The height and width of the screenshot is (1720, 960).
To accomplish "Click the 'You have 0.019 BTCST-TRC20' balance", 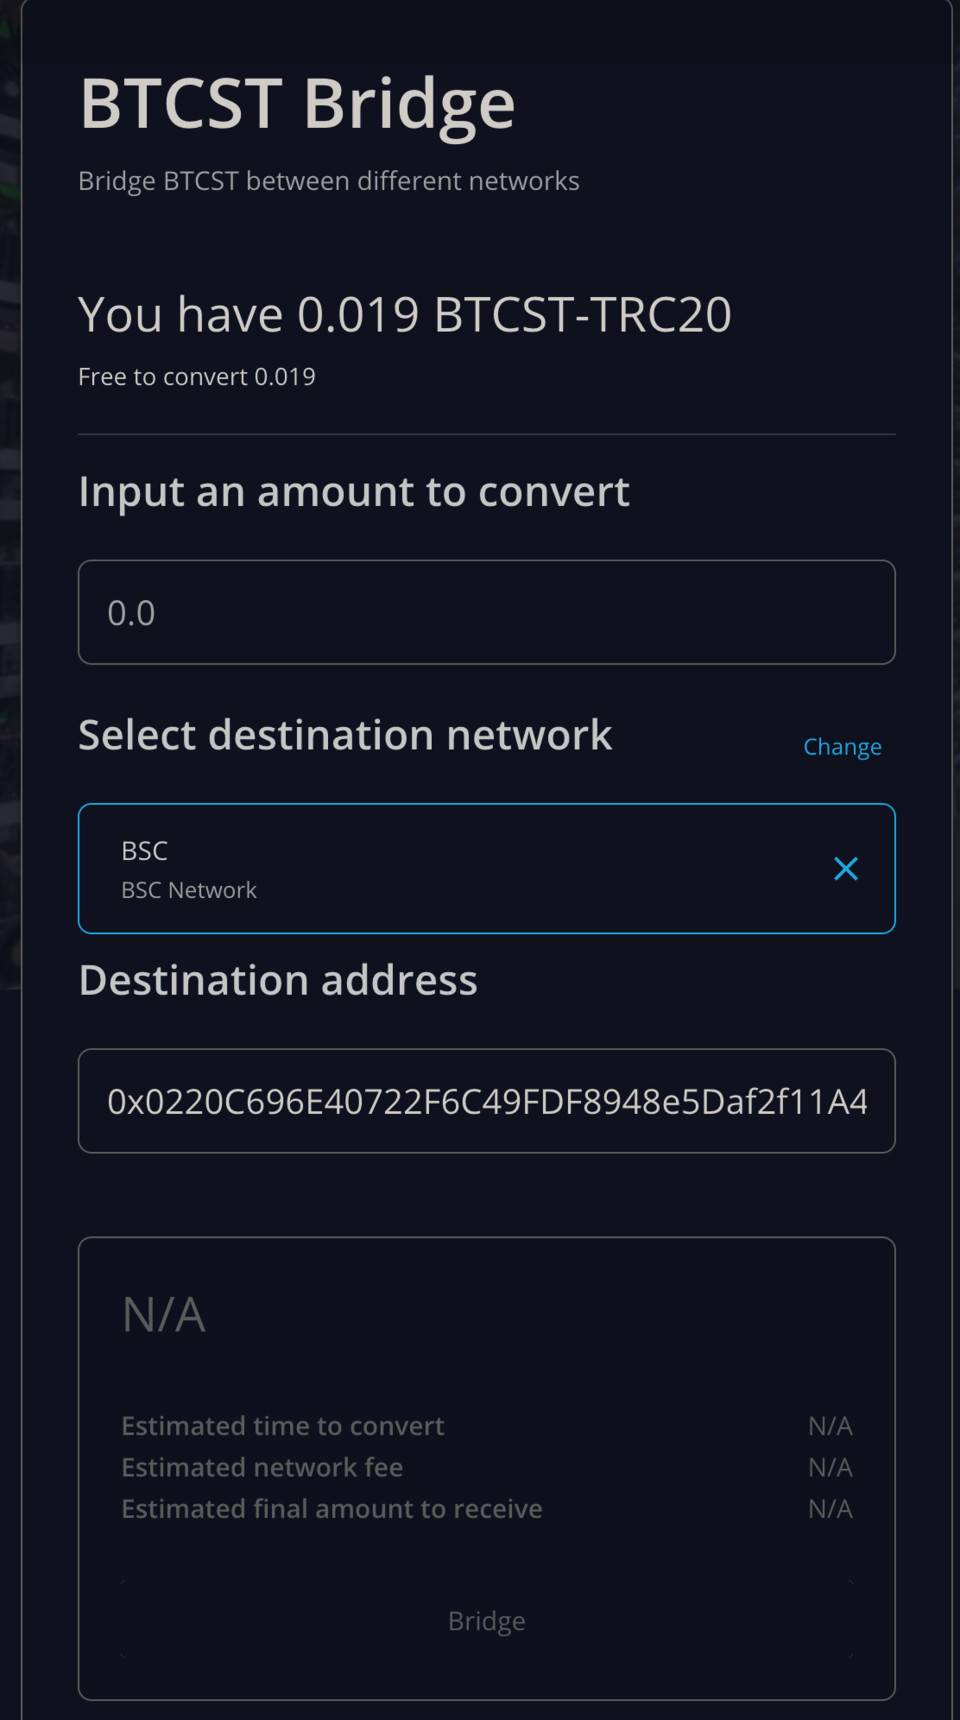I will (404, 314).
